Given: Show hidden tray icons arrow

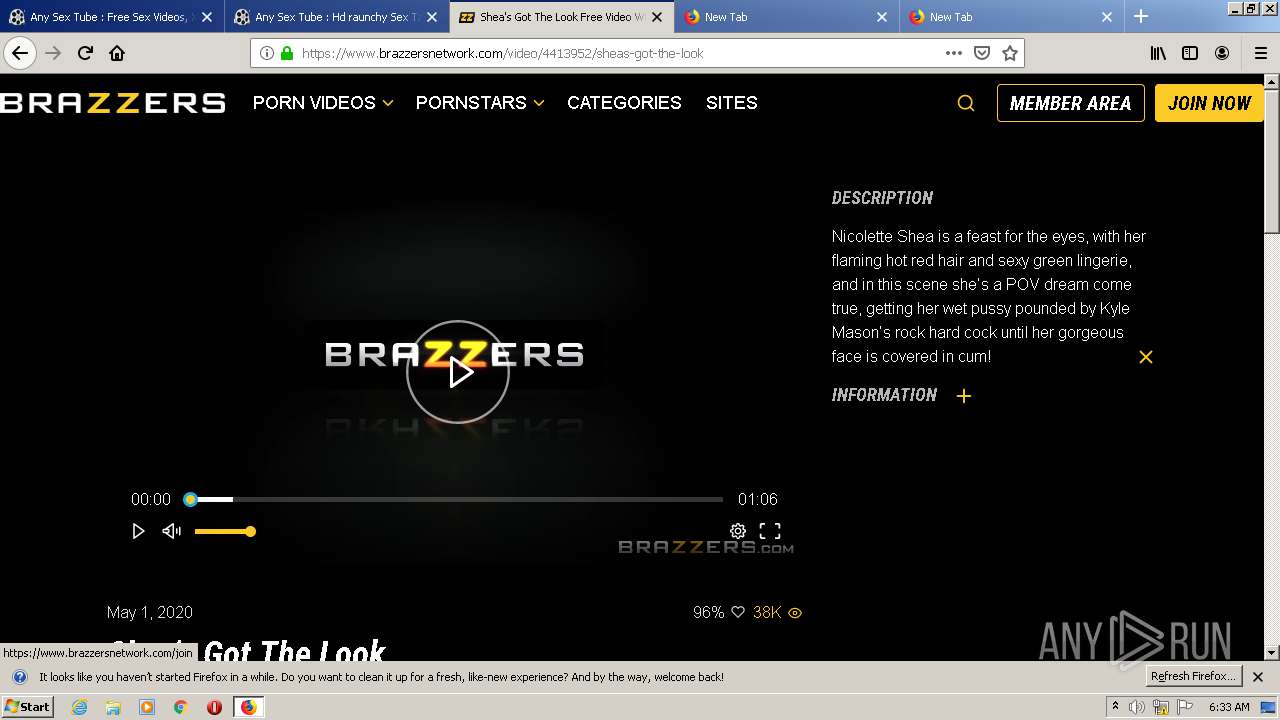Looking at the screenshot, I should click(x=1115, y=707).
